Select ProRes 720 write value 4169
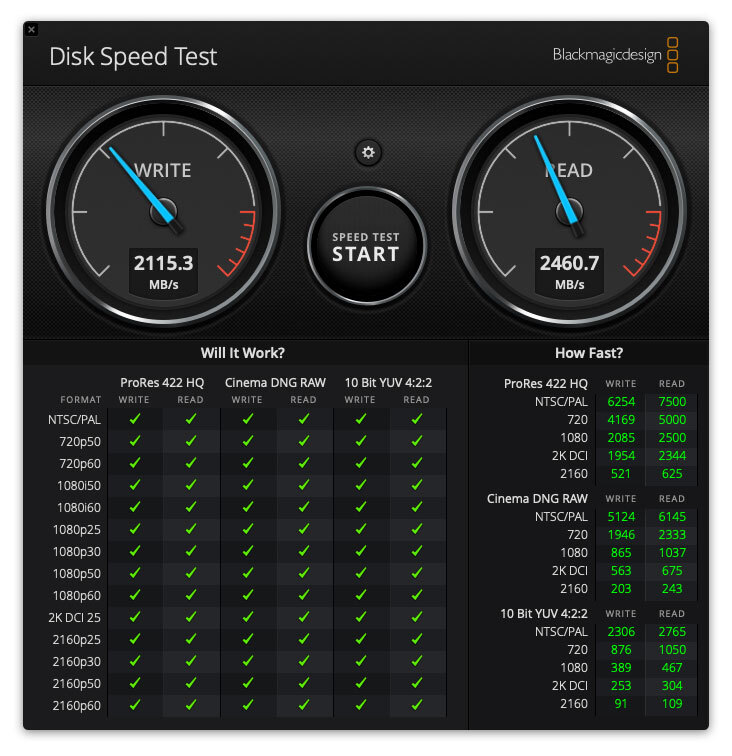The height and width of the screenshot is (756, 732). 621,419
